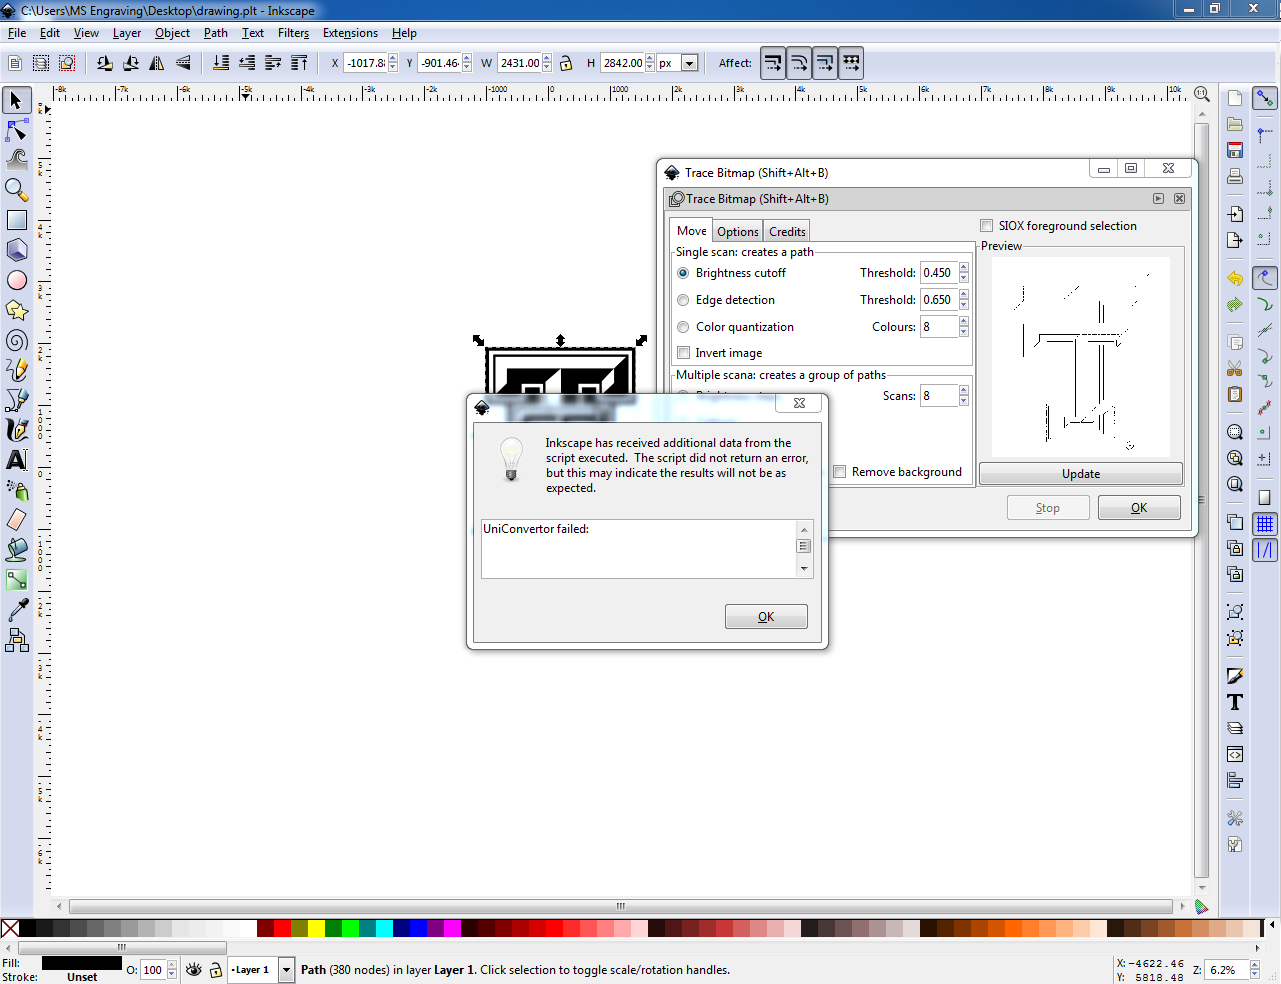1281x984 pixels.
Task: Open the XML editor icon
Action: [1234, 755]
